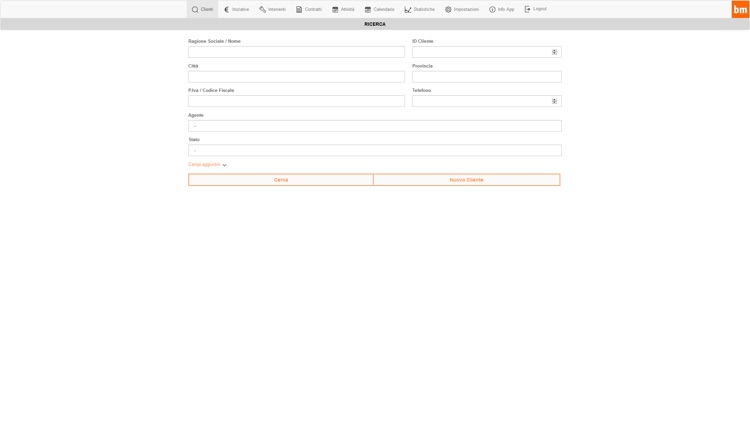Open the Clienti menu label

tap(207, 10)
